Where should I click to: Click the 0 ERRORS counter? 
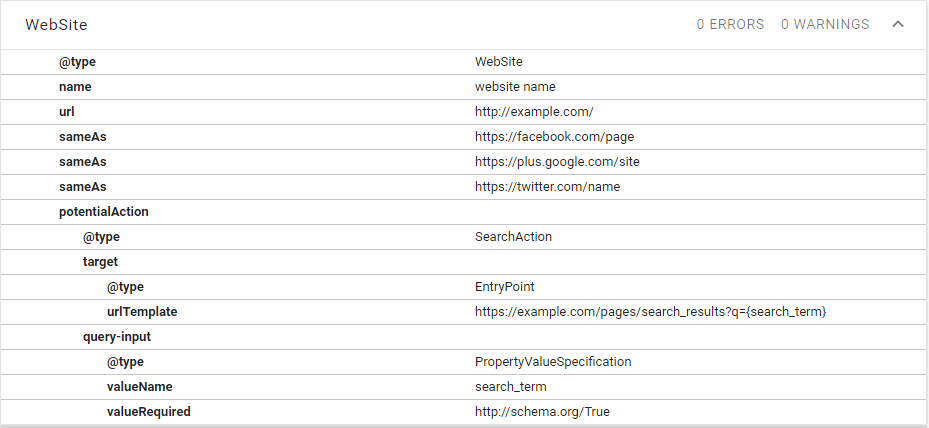730,24
